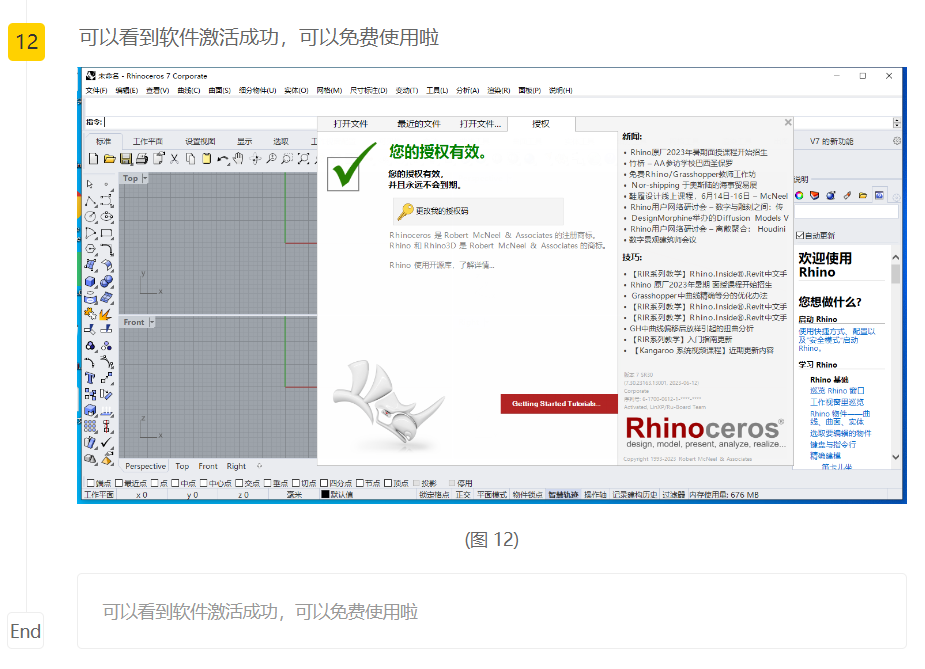Click the New file icon in Rhino toolbar
The width and height of the screenshot is (925, 669).
(x=93, y=159)
